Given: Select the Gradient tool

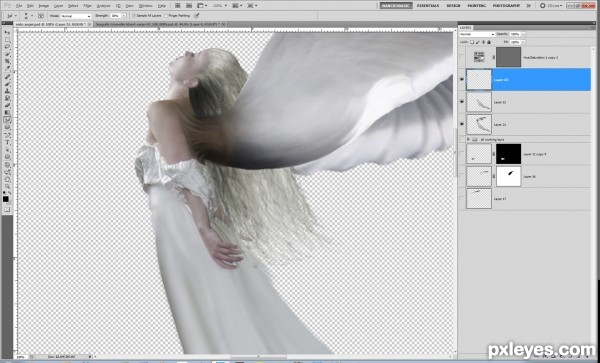Looking at the screenshot, I should [7, 112].
